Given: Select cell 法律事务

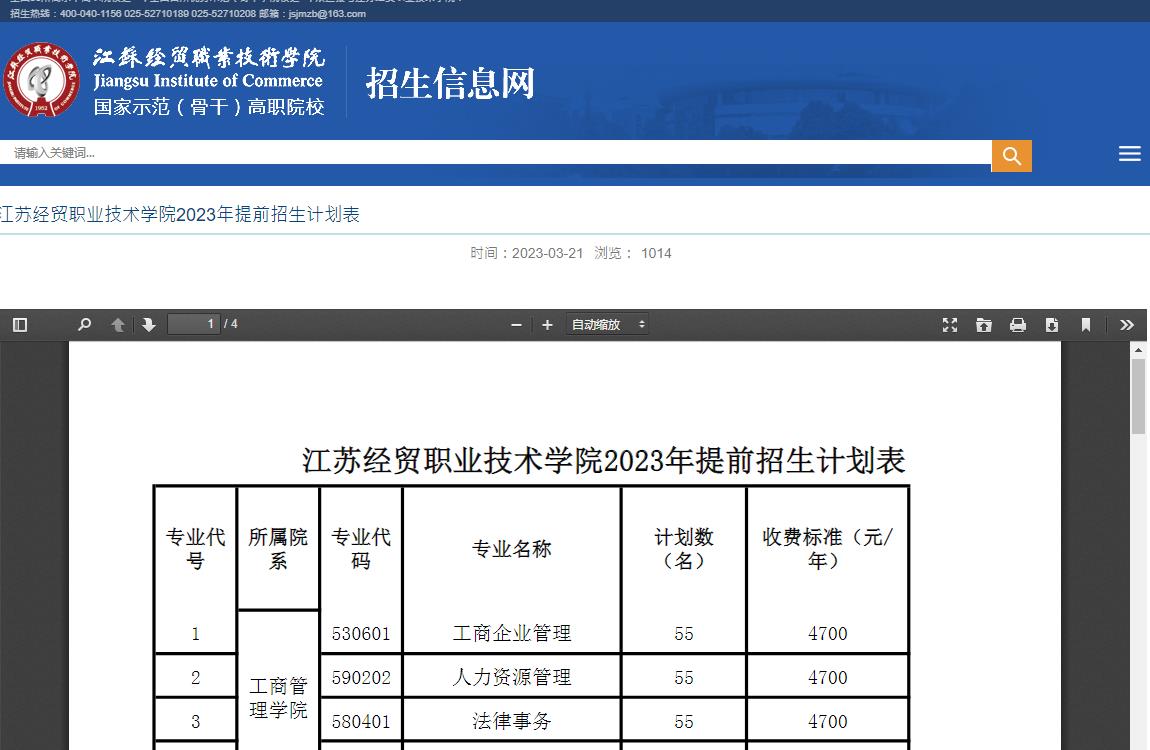Looking at the screenshot, I should click(x=512, y=721).
